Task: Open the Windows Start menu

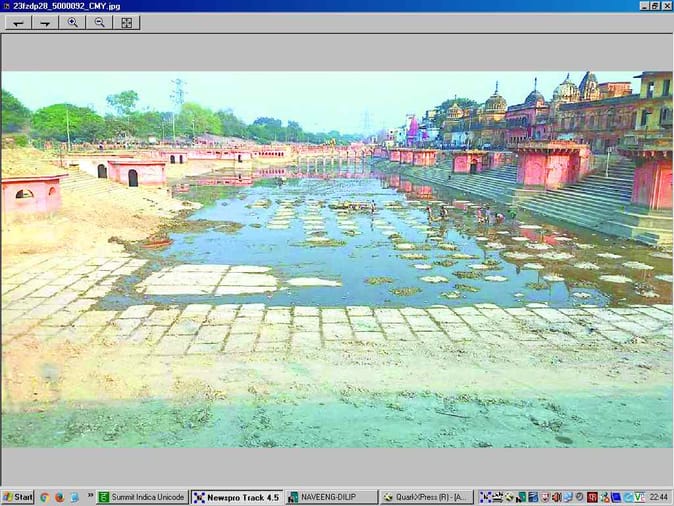Action: click(17, 497)
